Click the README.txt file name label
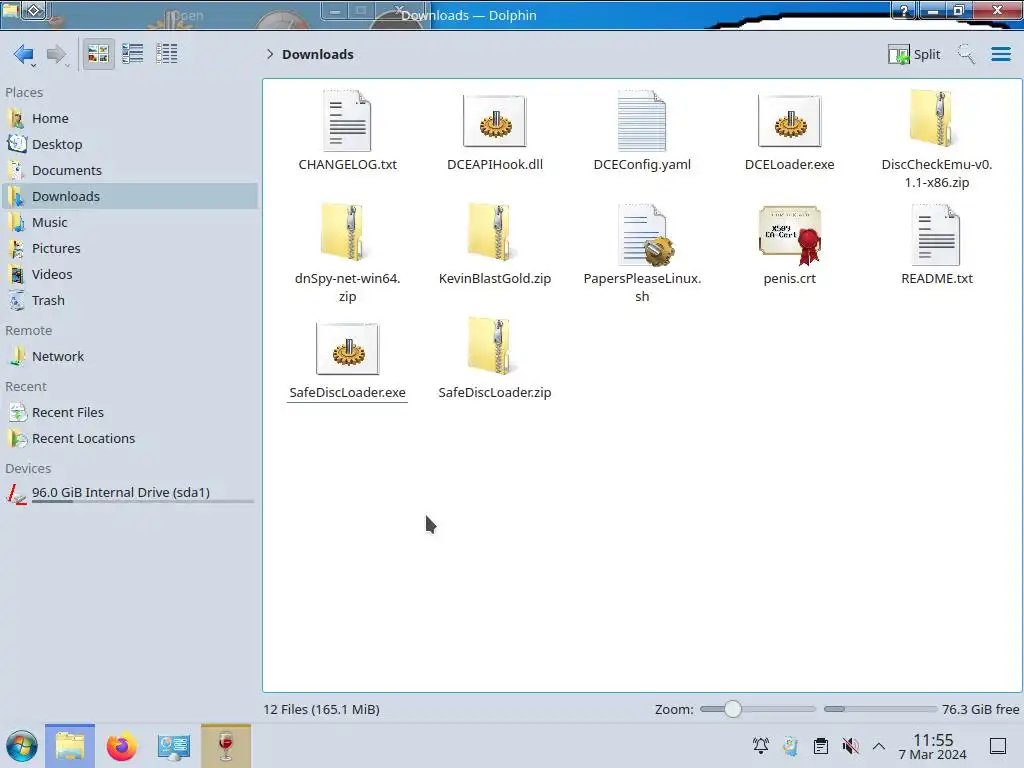The height and width of the screenshot is (768, 1024). pos(936,279)
